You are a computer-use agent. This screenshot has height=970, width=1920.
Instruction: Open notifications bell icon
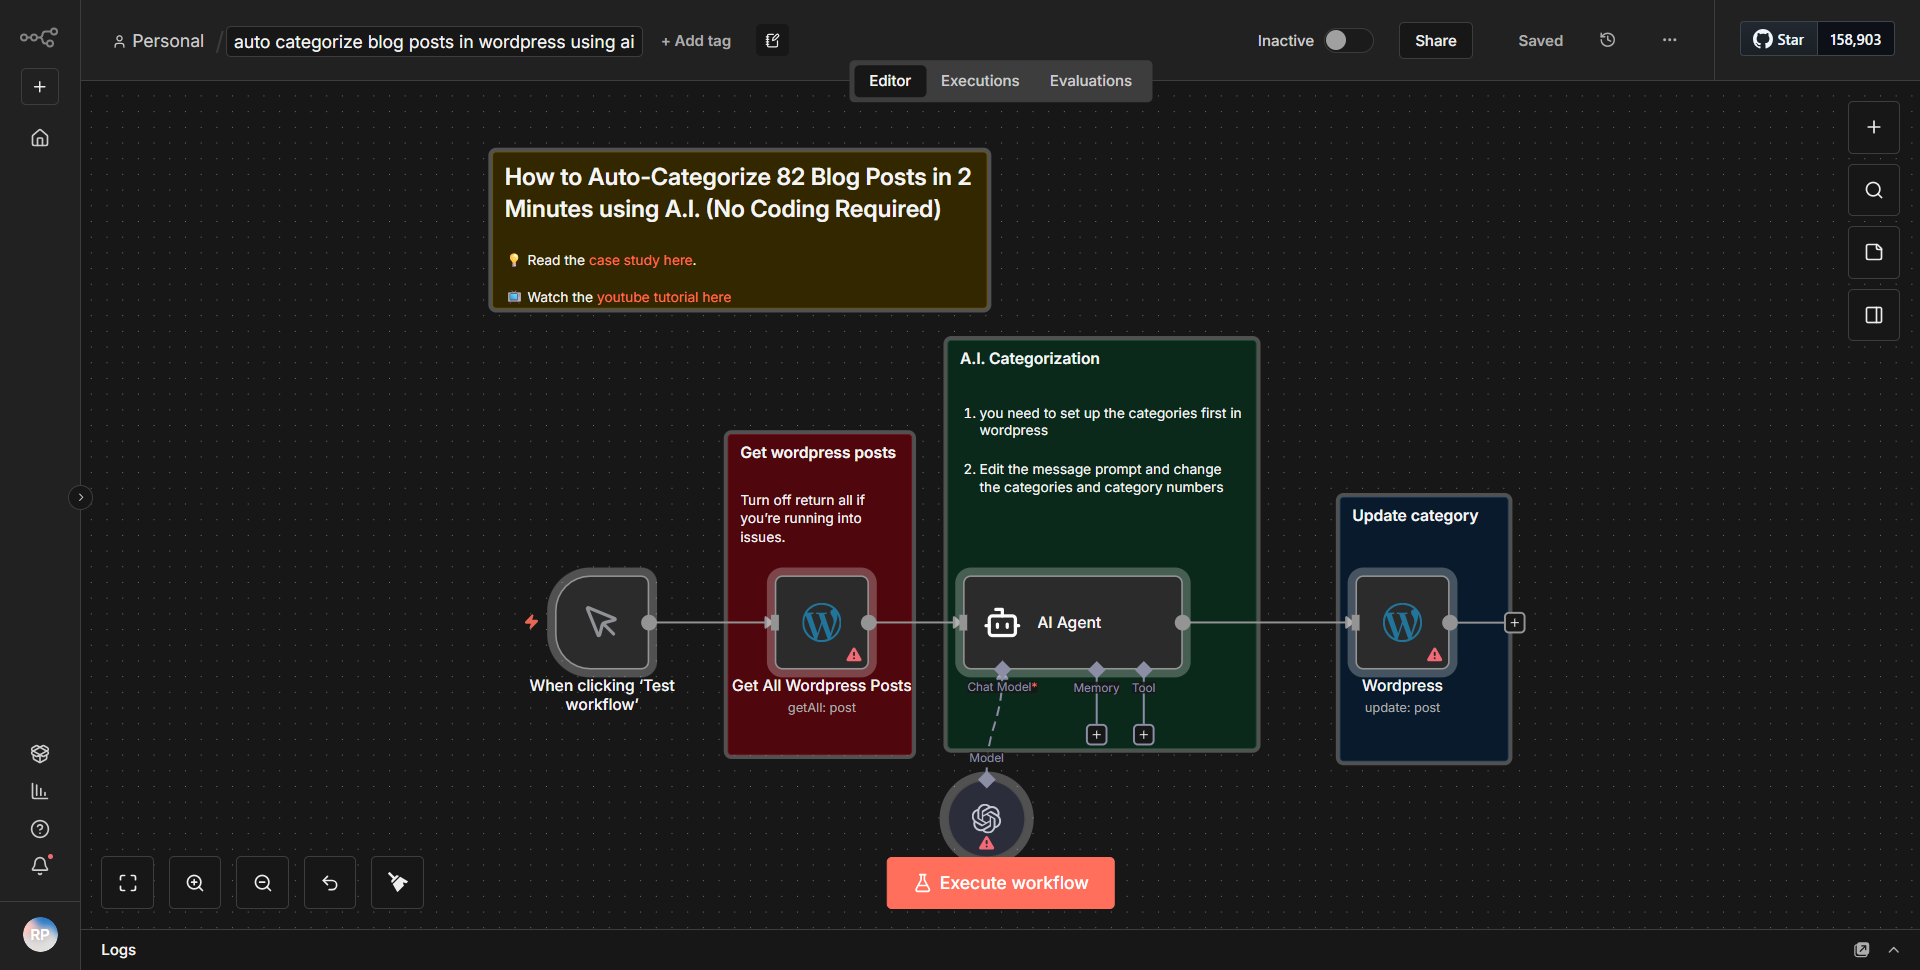(x=40, y=866)
